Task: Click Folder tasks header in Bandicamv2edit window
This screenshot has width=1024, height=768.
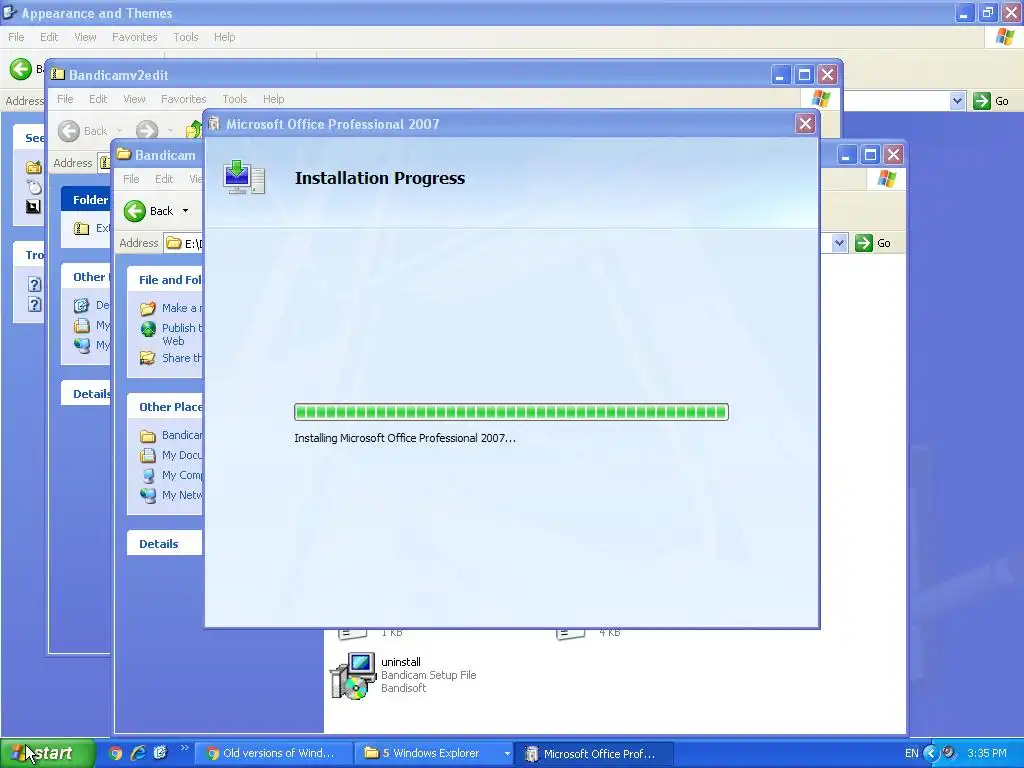Action: (86, 200)
